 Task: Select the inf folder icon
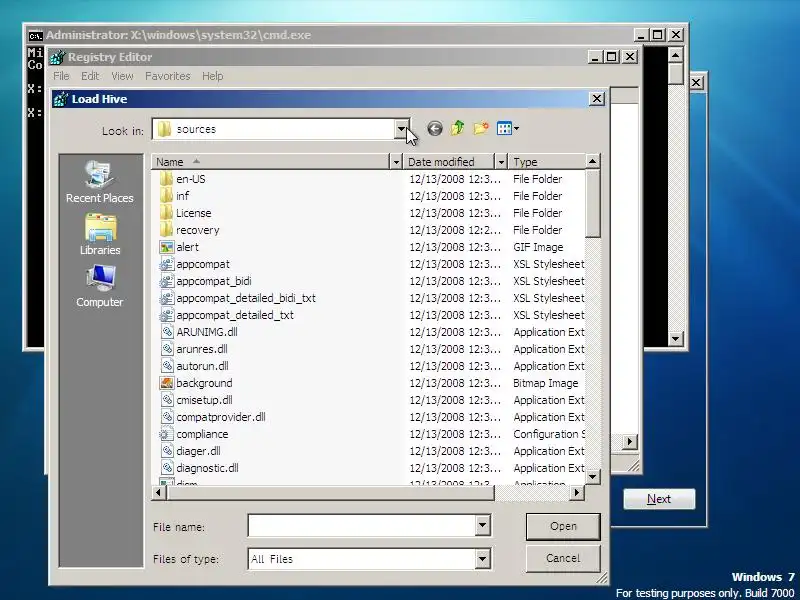pos(166,196)
